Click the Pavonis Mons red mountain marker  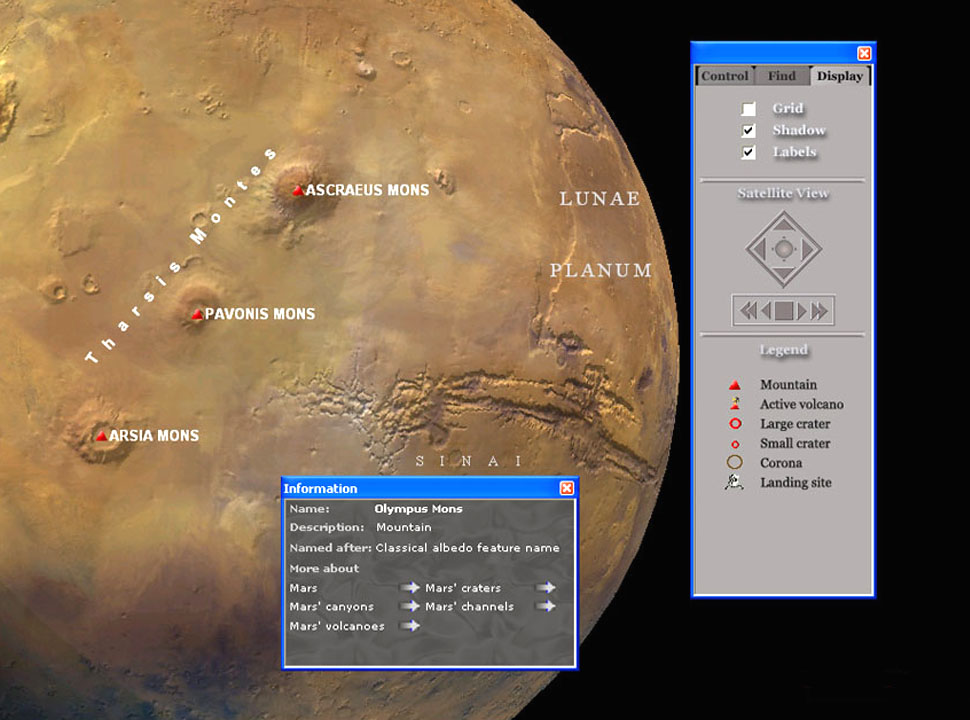point(197,314)
